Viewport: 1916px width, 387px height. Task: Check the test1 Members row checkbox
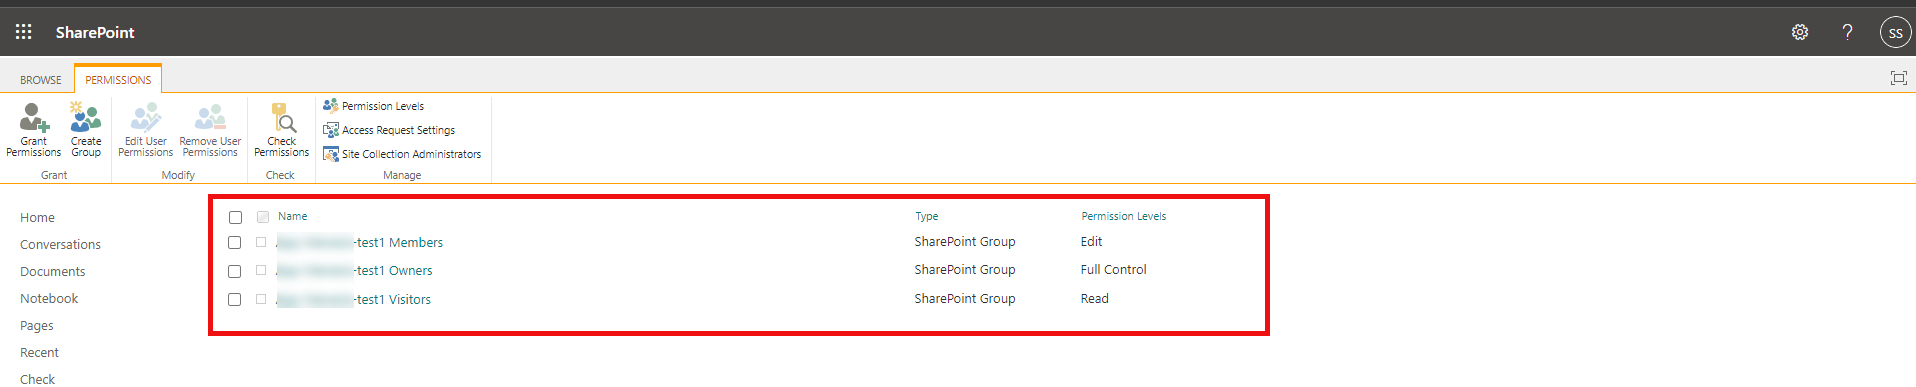point(234,242)
